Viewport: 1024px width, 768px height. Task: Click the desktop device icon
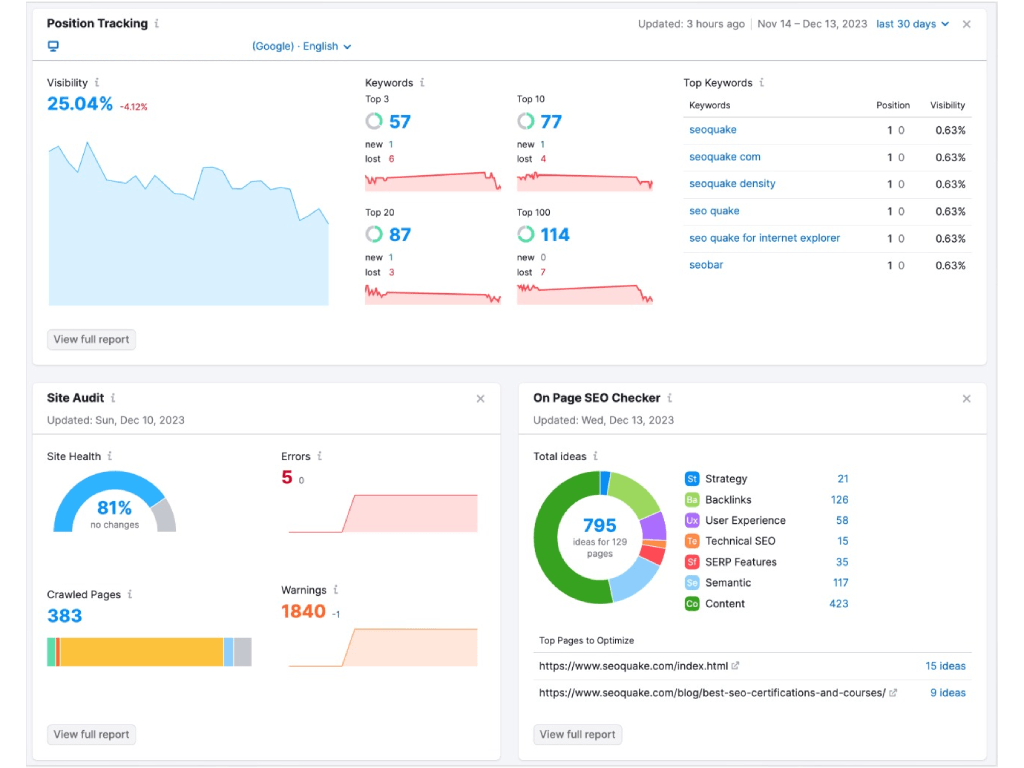click(53, 46)
